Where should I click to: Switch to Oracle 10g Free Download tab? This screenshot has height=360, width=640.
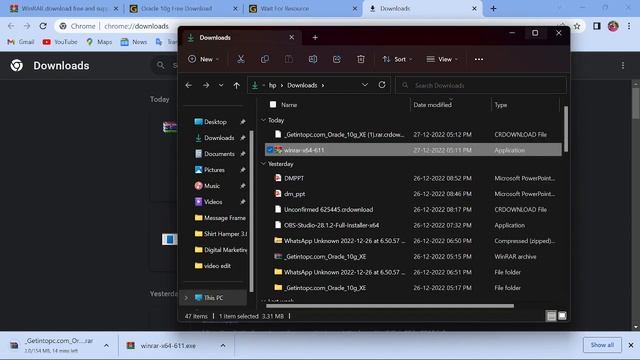point(183,9)
